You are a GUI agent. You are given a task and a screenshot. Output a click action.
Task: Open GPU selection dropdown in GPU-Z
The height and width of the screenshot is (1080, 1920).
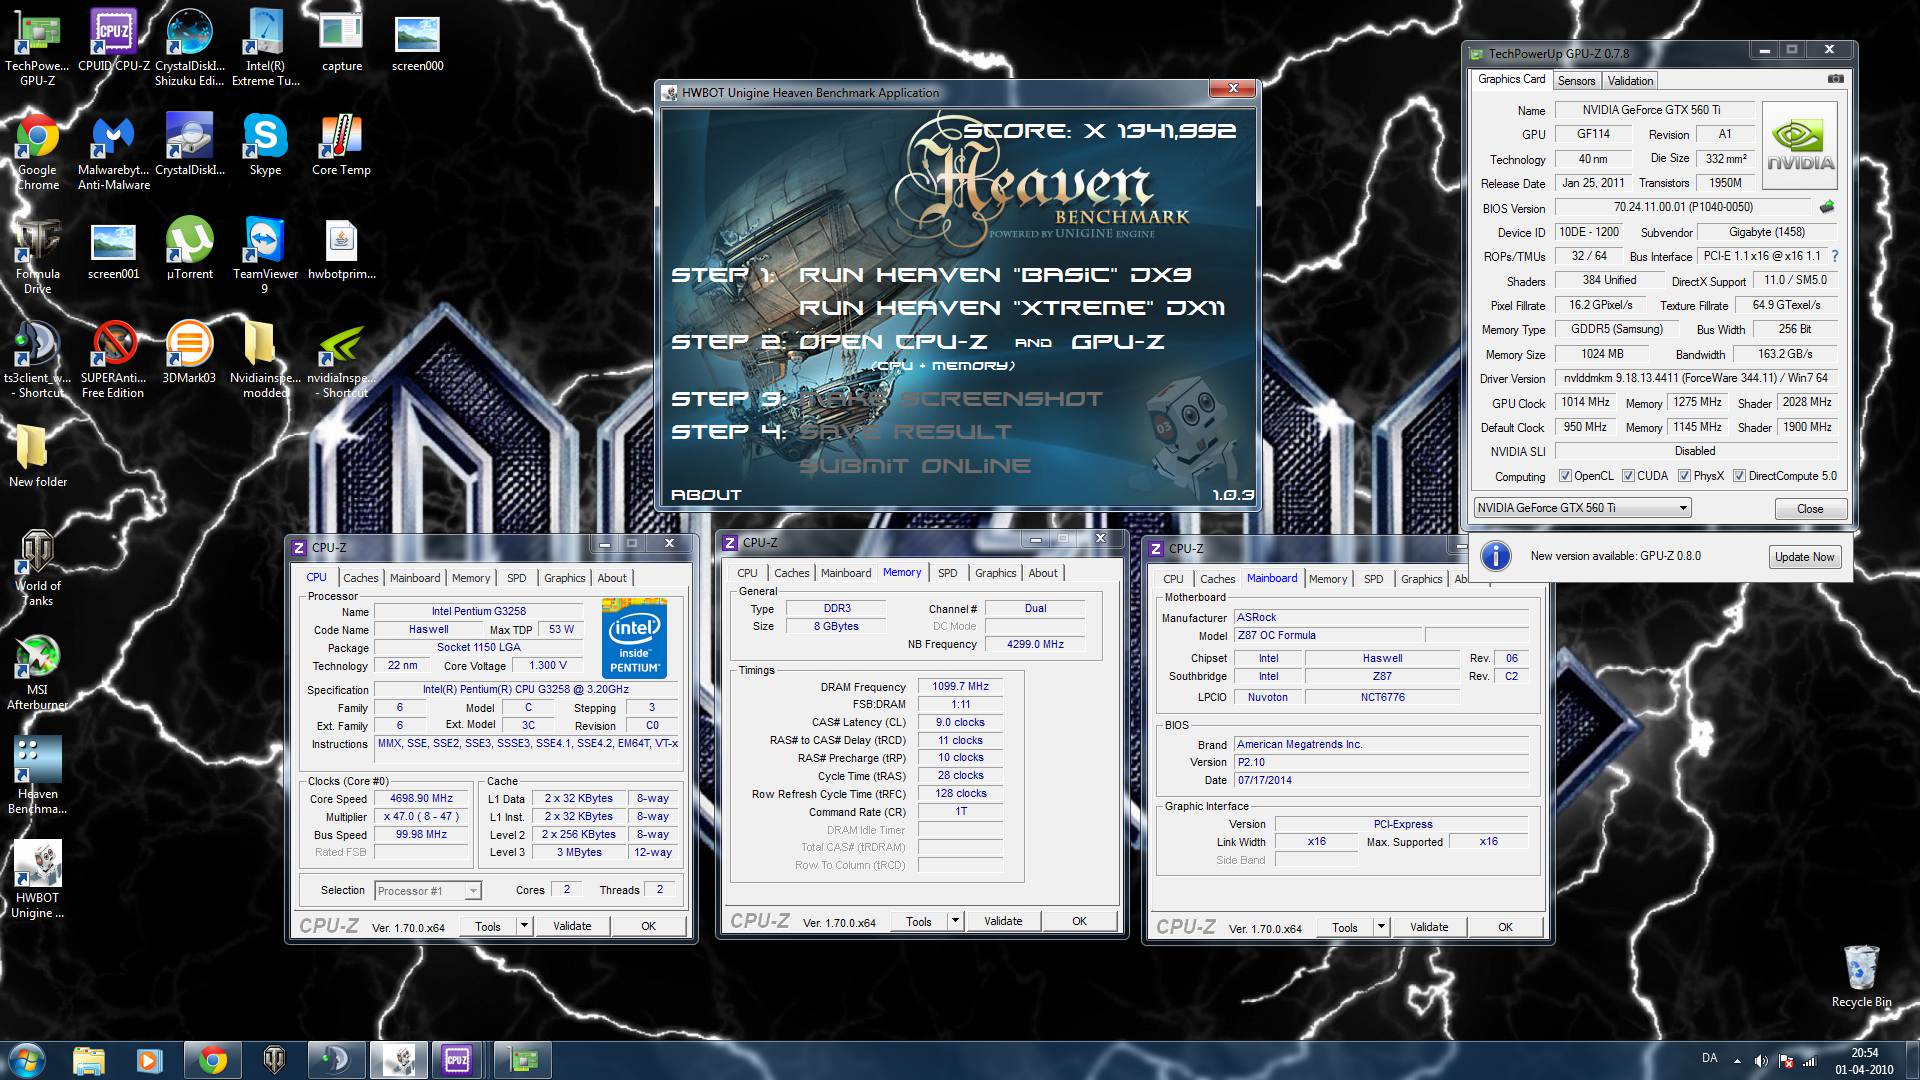[x=1582, y=508]
